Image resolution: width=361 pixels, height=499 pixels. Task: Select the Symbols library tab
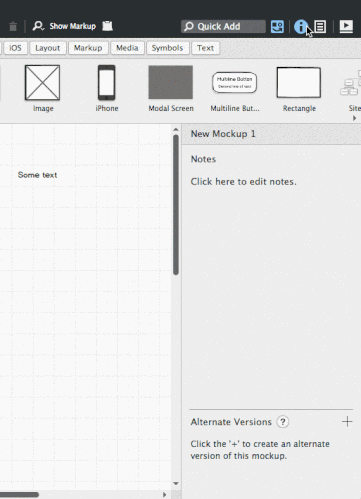pos(167,48)
